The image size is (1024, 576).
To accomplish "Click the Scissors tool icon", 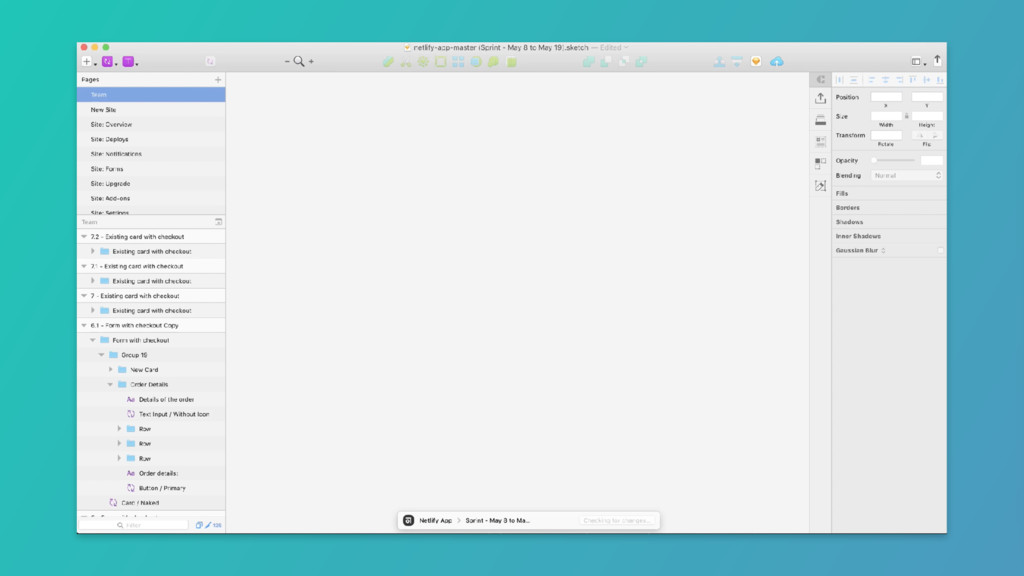I will pos(406,61).
